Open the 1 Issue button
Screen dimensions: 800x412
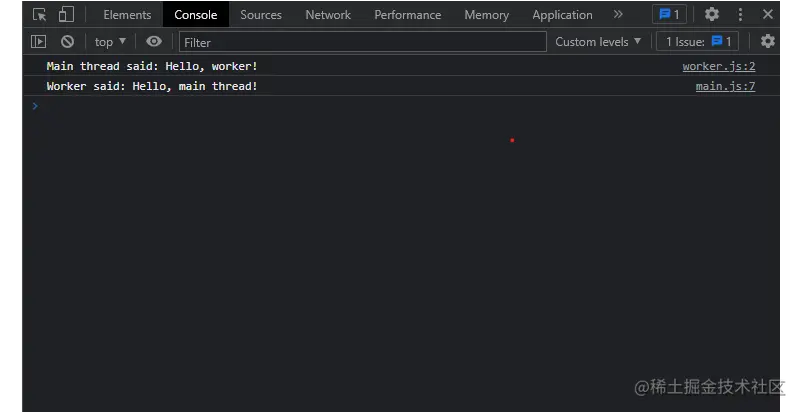(x=698, y=42)
